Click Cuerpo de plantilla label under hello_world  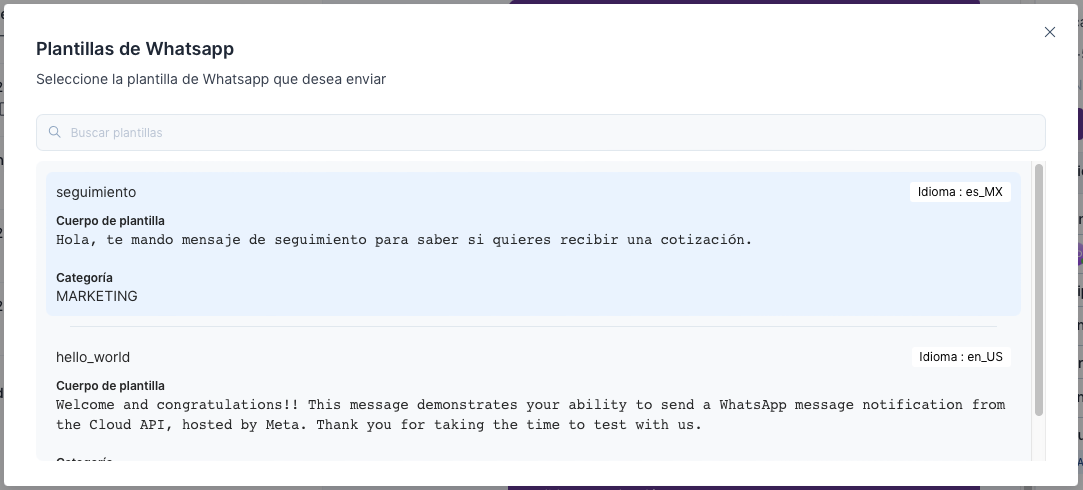110,386
